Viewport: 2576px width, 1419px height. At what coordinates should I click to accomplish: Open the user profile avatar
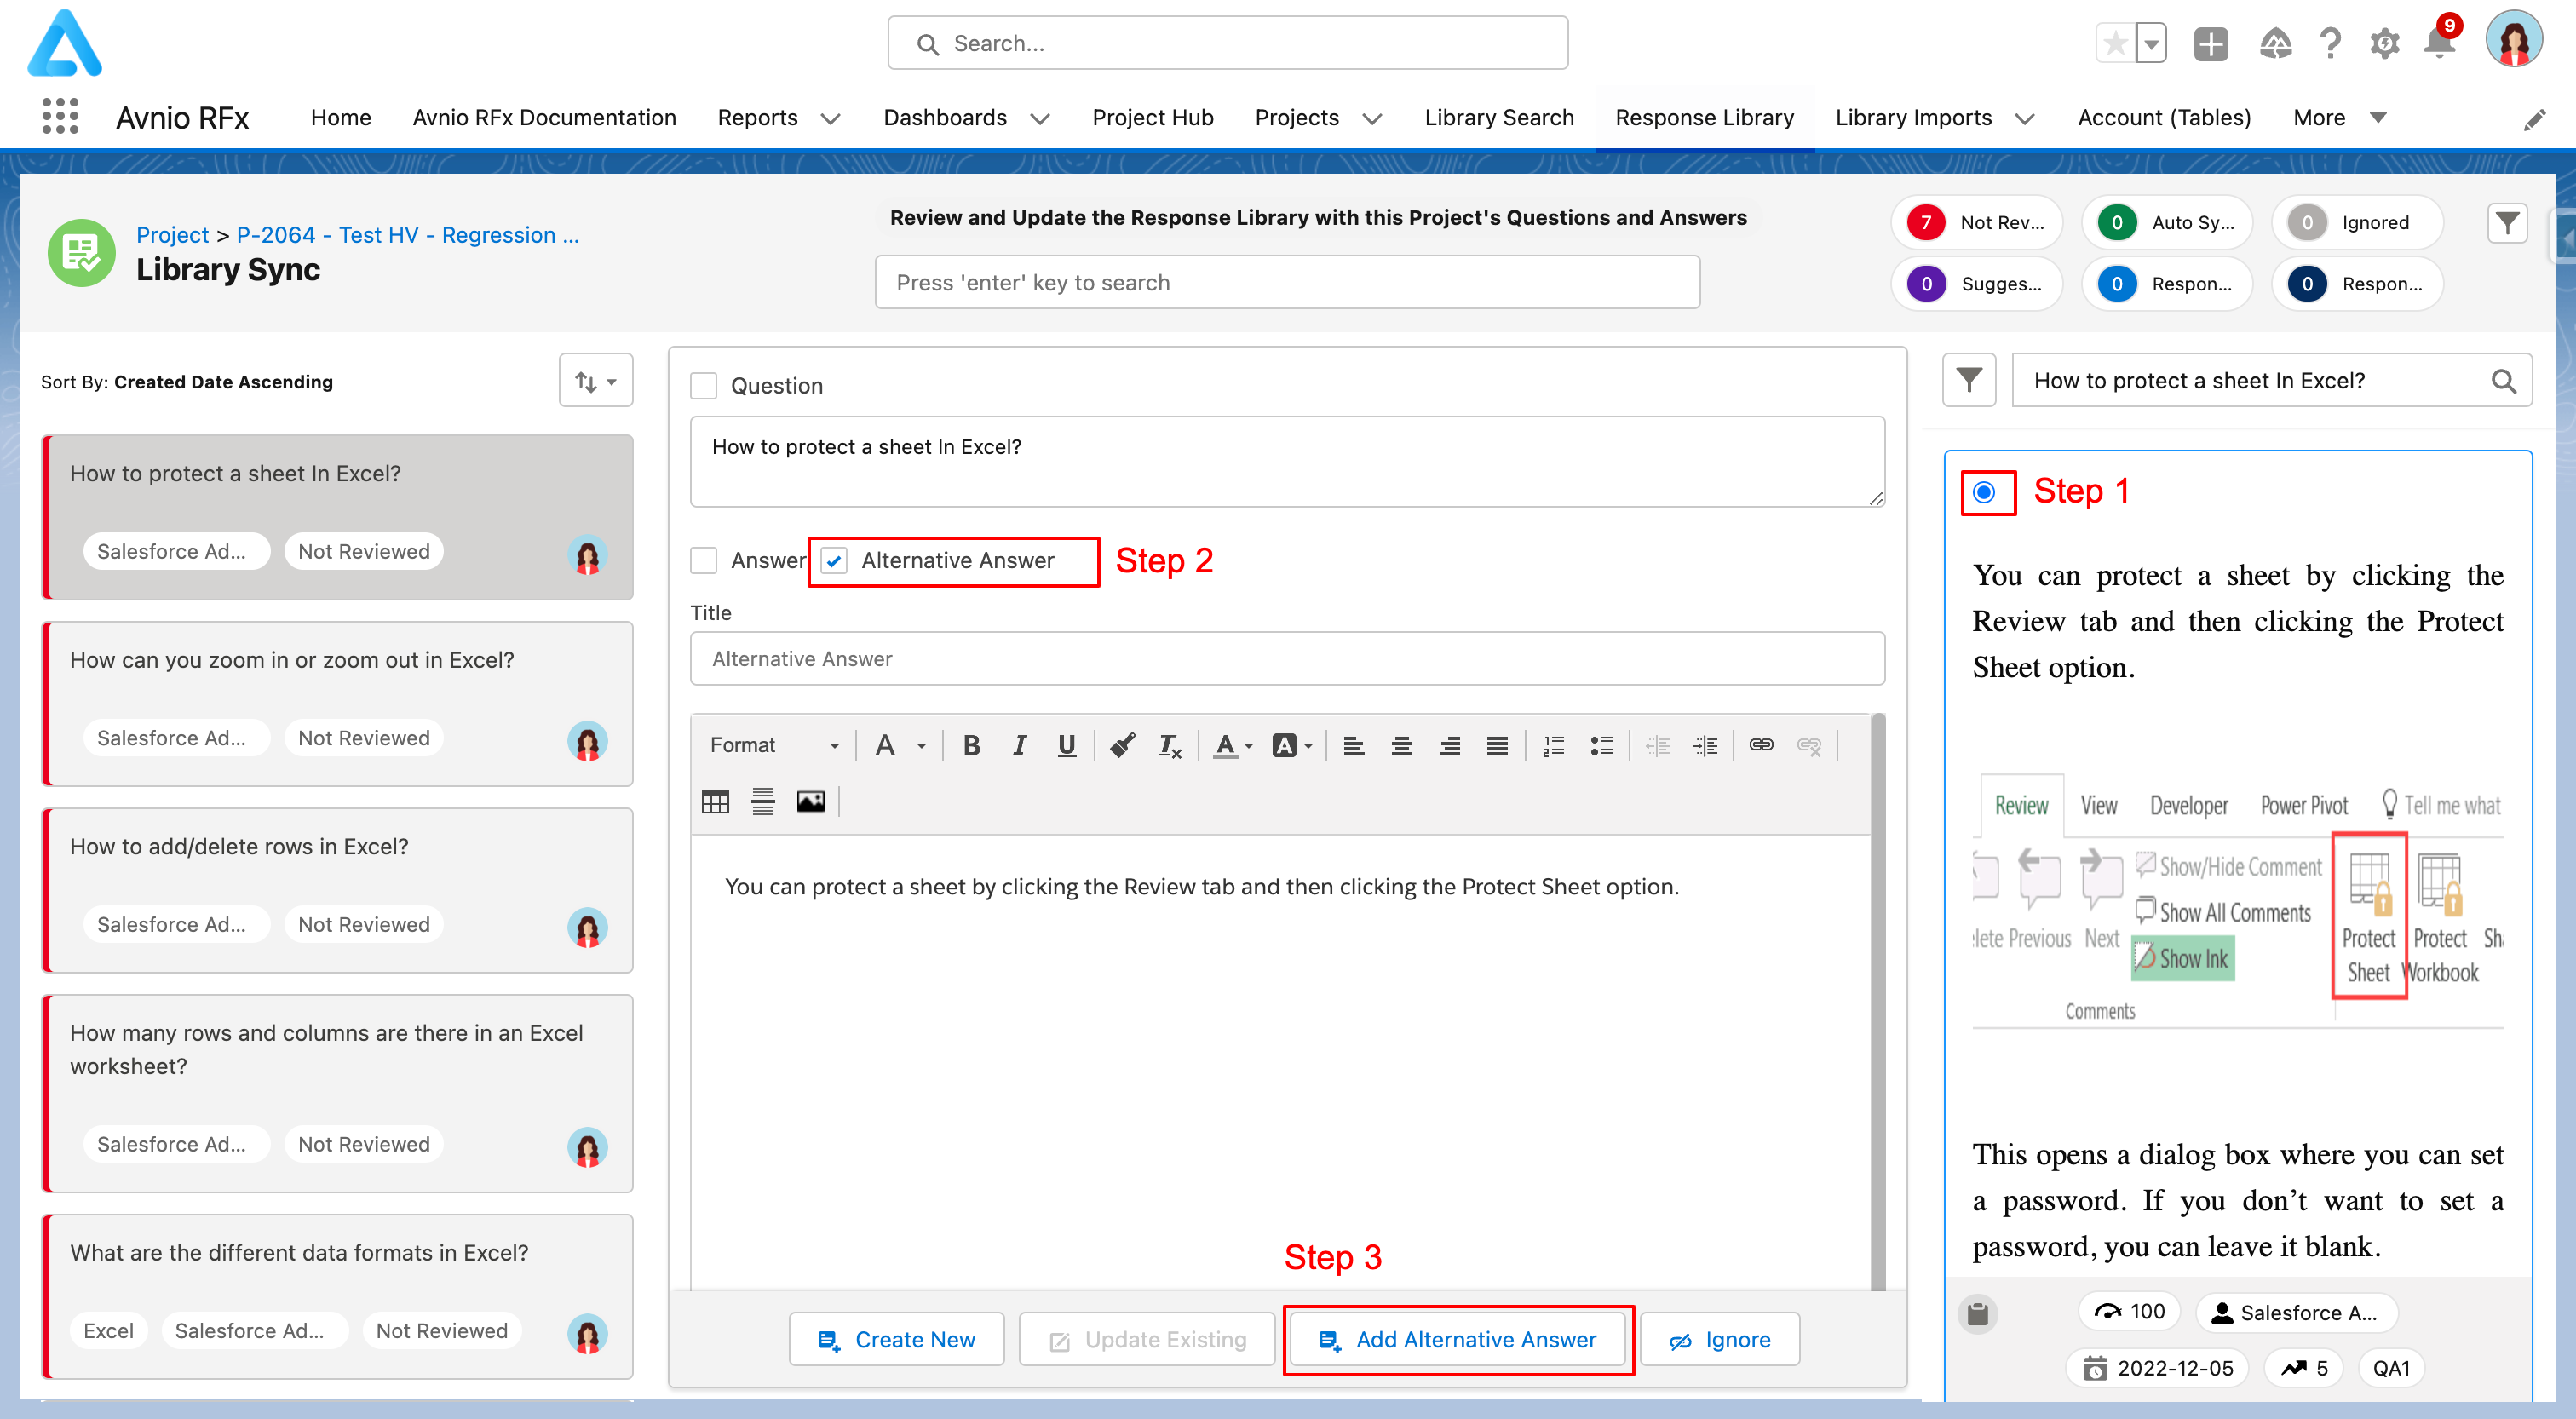point(2514,41)
